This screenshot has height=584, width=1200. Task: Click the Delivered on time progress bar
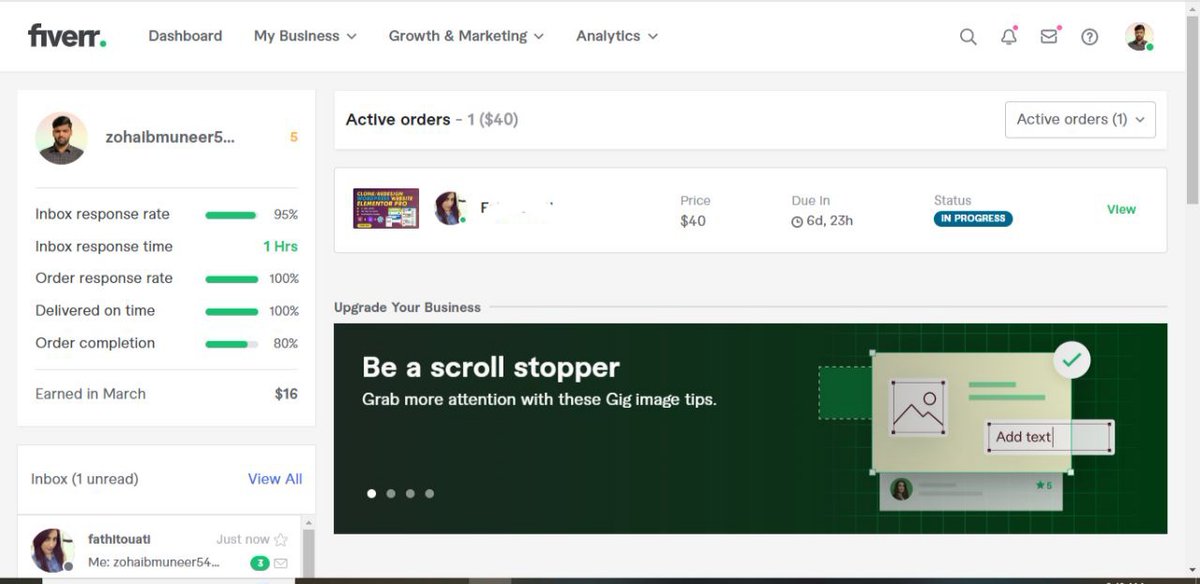232,311
